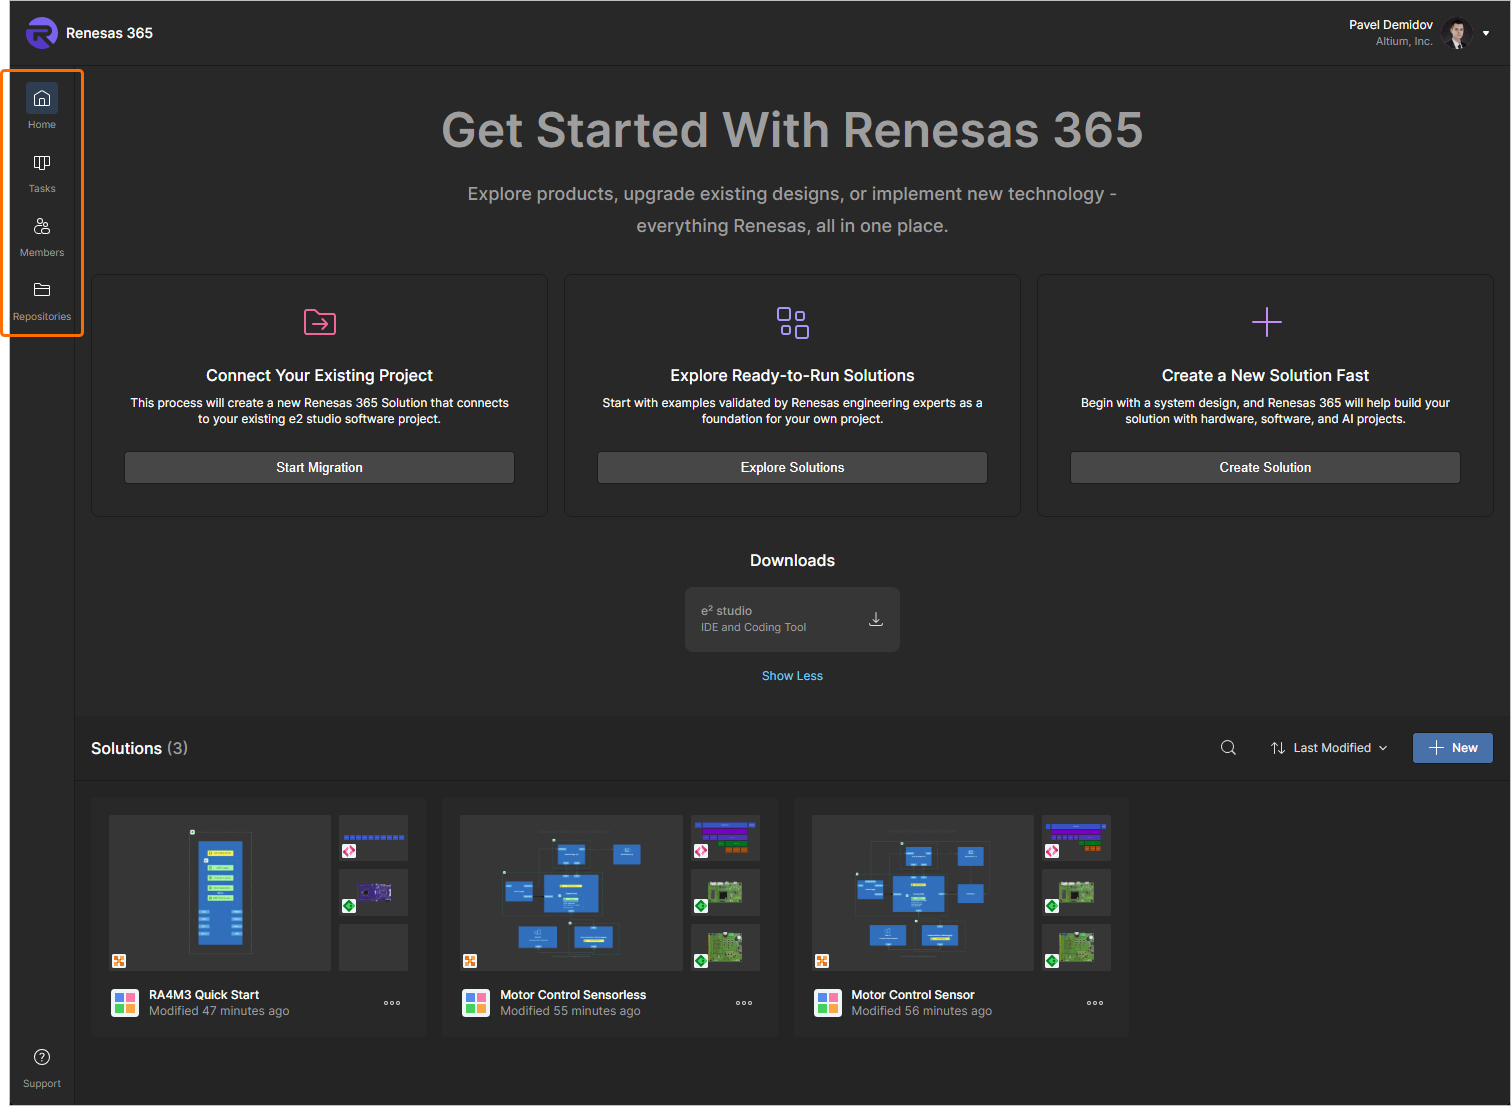Open the RA4M3 Quick Start main thumbnail
The image size is (1511, 1106).
pyautogui.click(x=220, y=893)
